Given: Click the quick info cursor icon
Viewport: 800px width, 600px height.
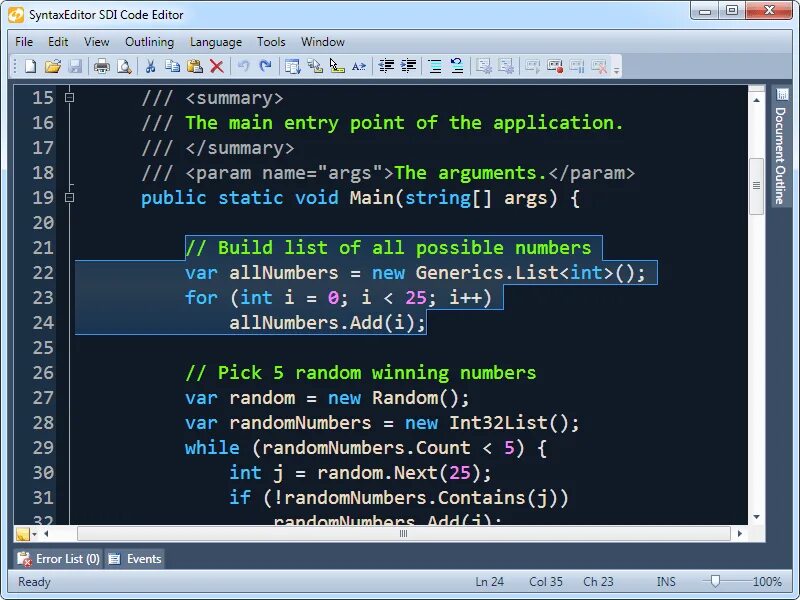Looking at the screenshot, I should click(337, 66).
